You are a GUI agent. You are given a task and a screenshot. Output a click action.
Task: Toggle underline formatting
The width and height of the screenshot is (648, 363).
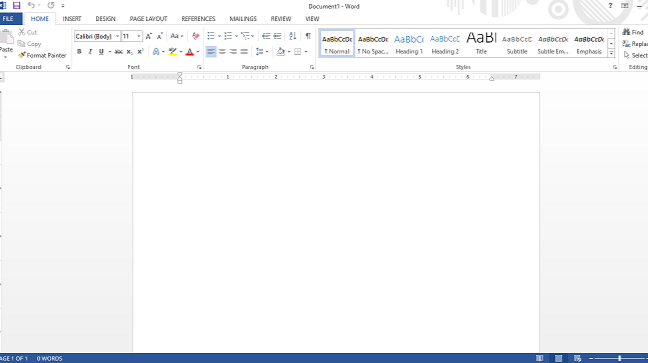coord(101,52)
